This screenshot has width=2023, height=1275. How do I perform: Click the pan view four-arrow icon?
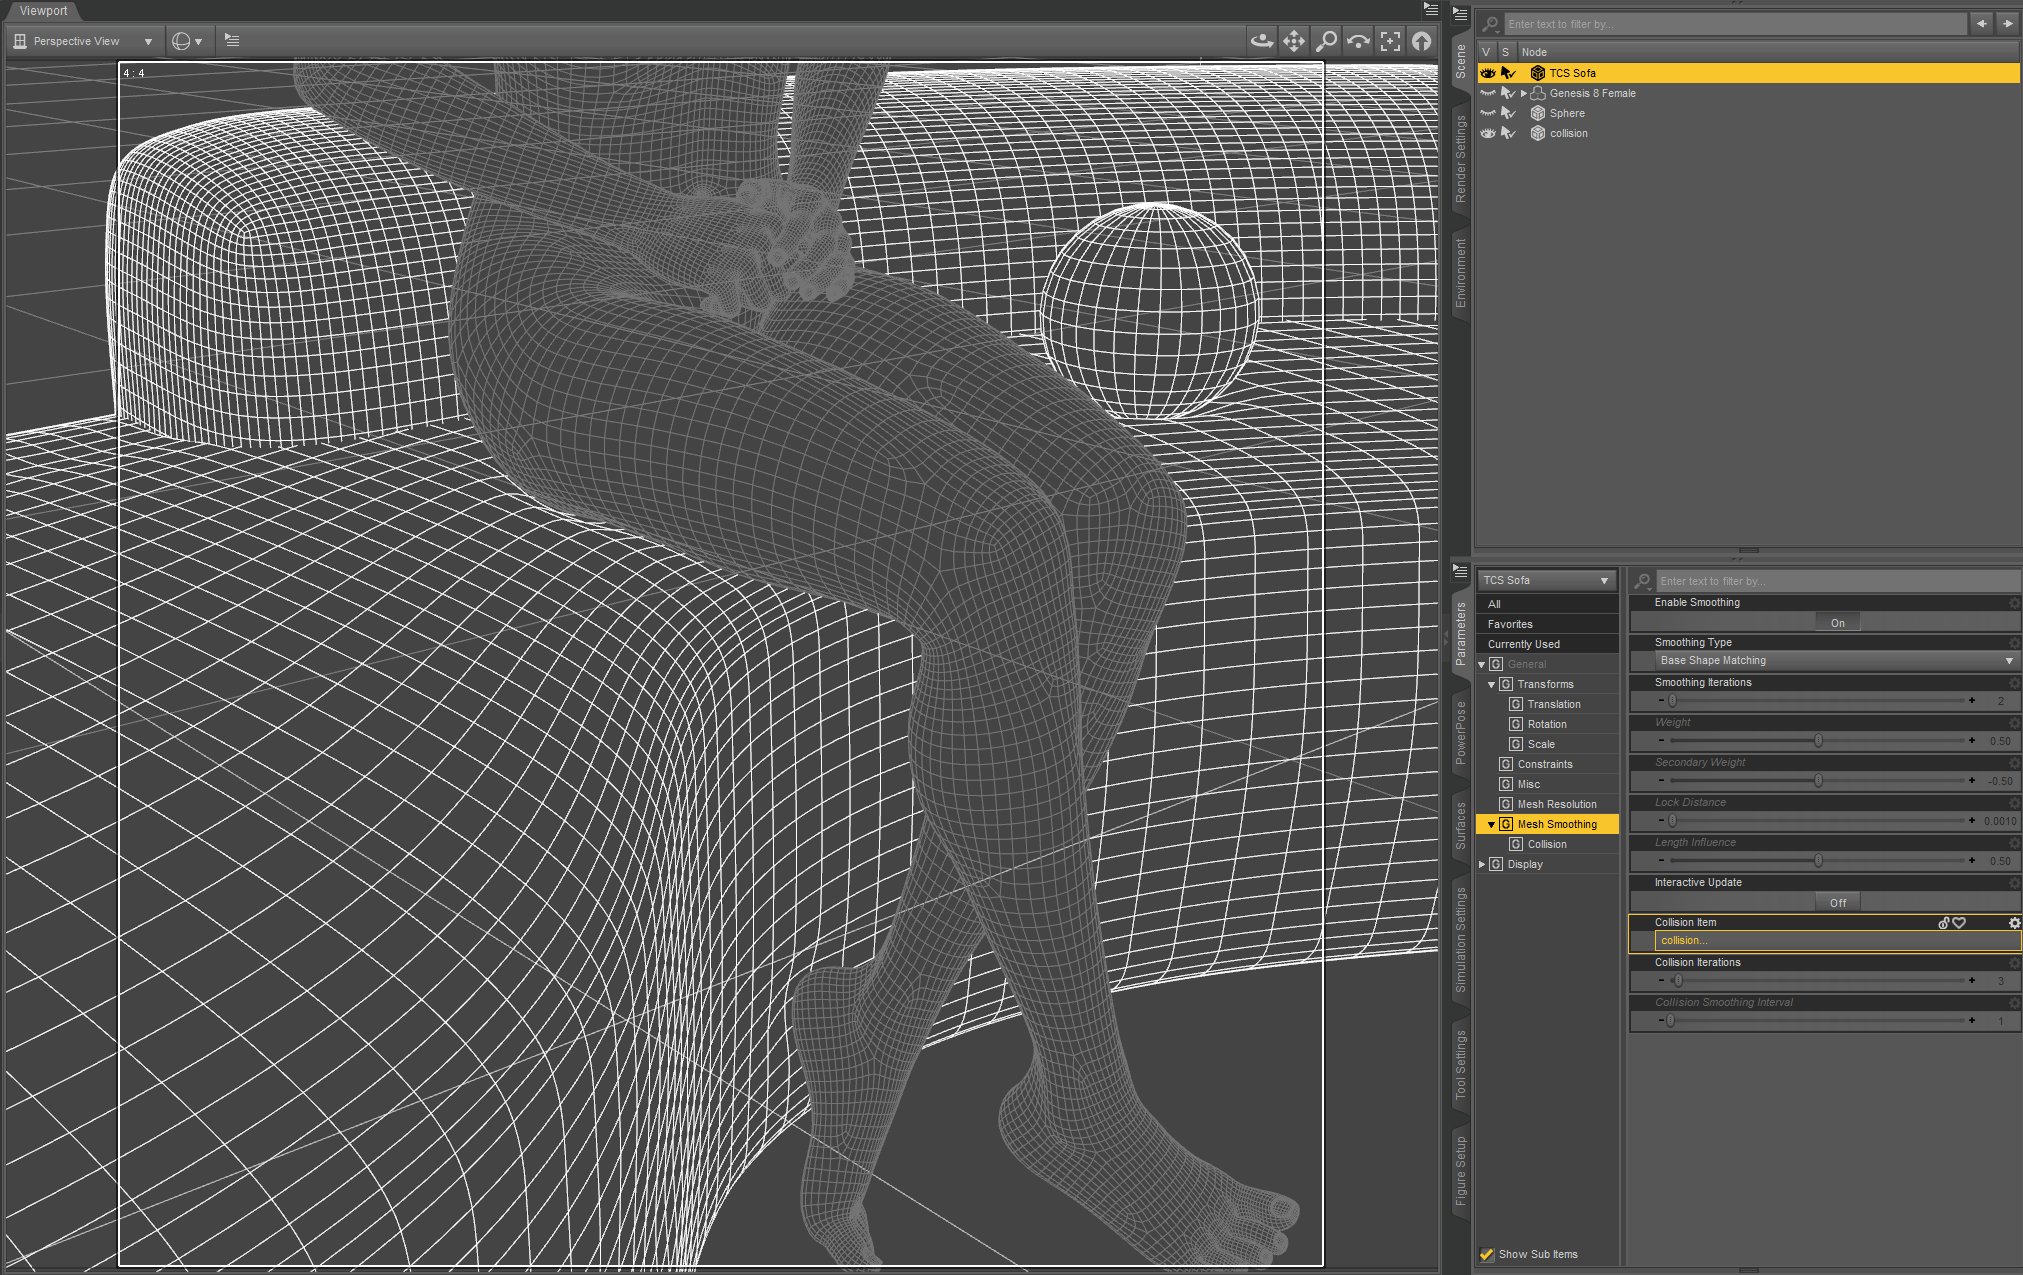(1294, 41)
